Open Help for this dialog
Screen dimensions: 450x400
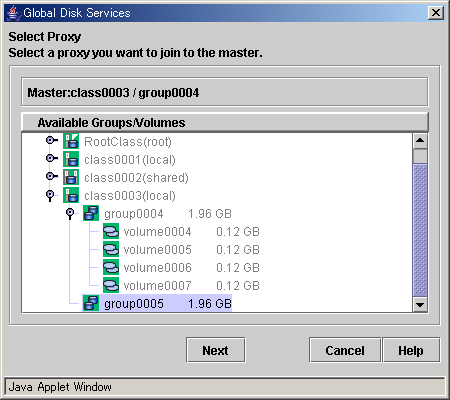click(411, 350)
